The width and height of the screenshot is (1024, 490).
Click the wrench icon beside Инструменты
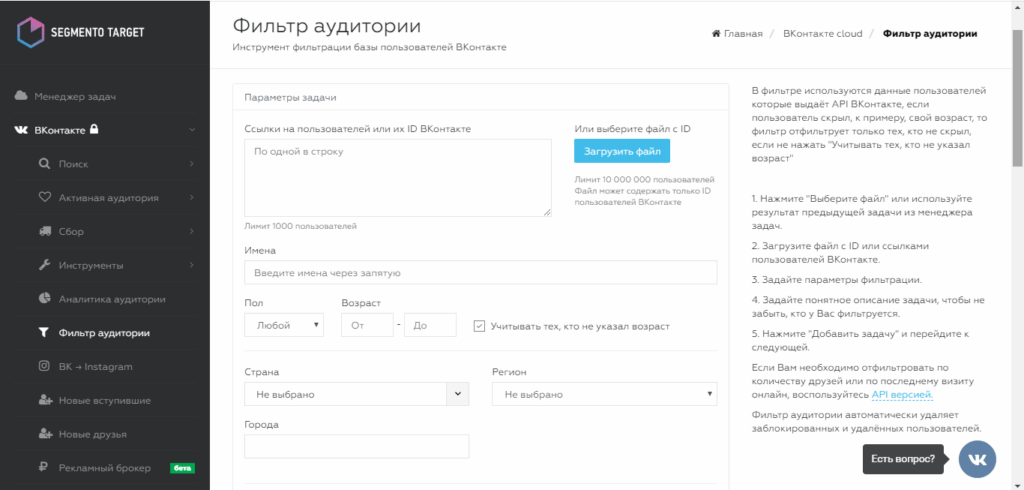tap(44, 265)
